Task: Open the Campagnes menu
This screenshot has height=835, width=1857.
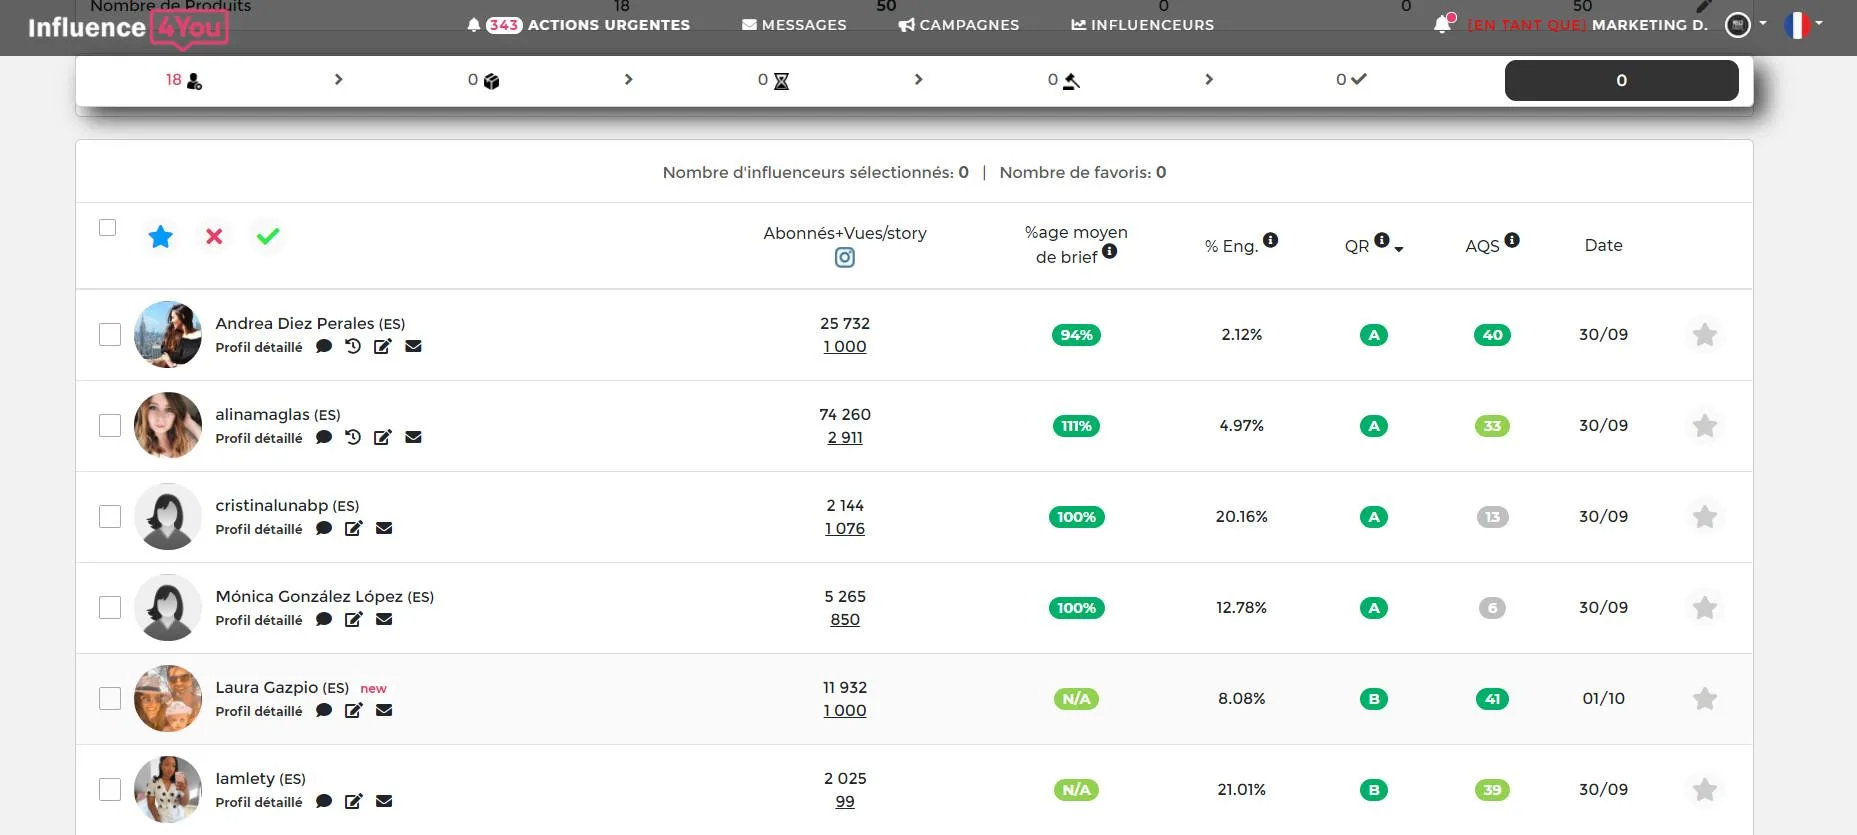Action: point(959,25)
